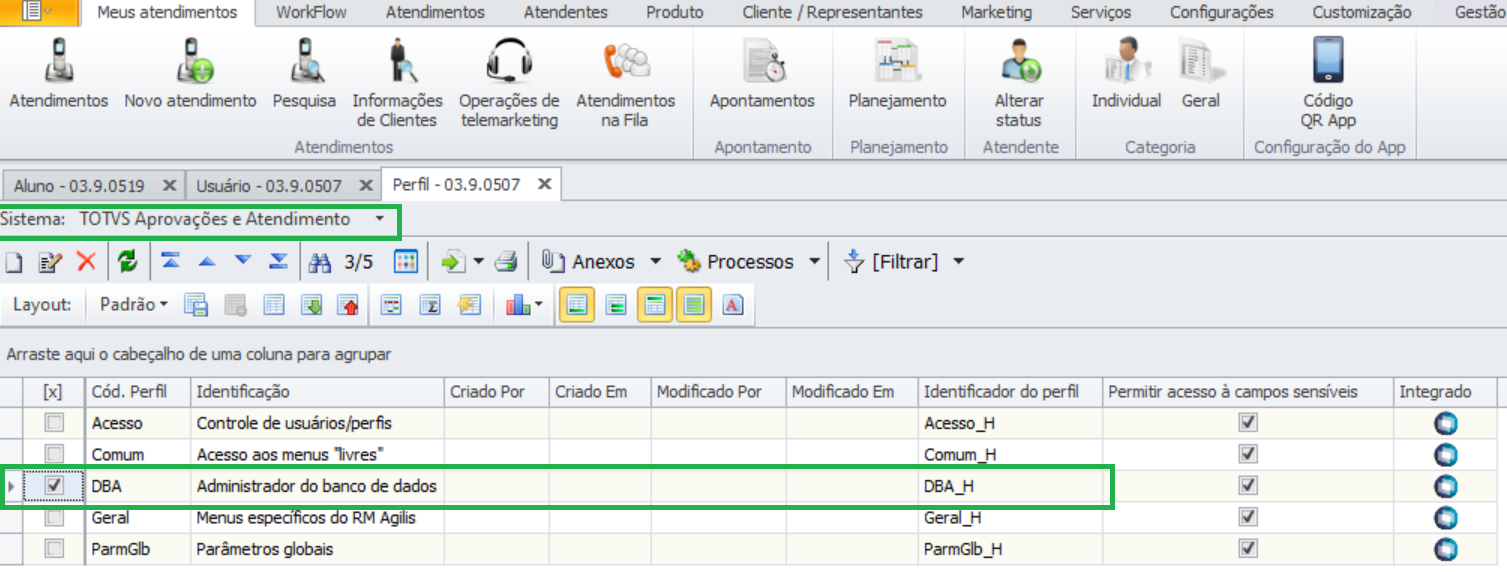Open the Sistema dropdown

[380, 219]
